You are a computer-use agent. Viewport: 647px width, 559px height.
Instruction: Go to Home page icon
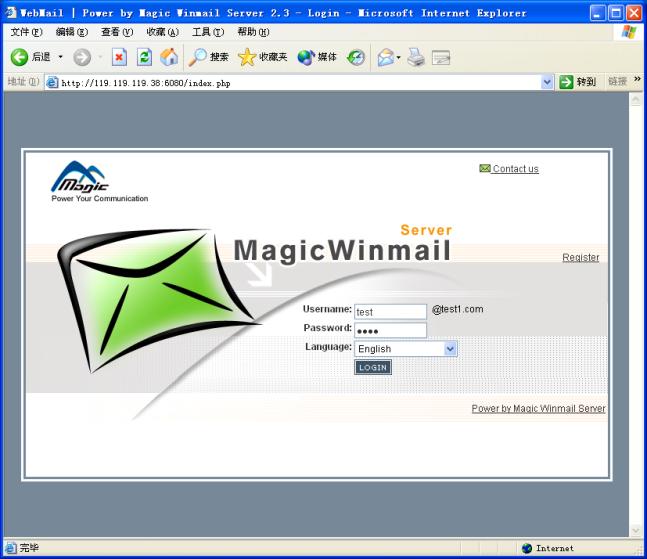169,57
